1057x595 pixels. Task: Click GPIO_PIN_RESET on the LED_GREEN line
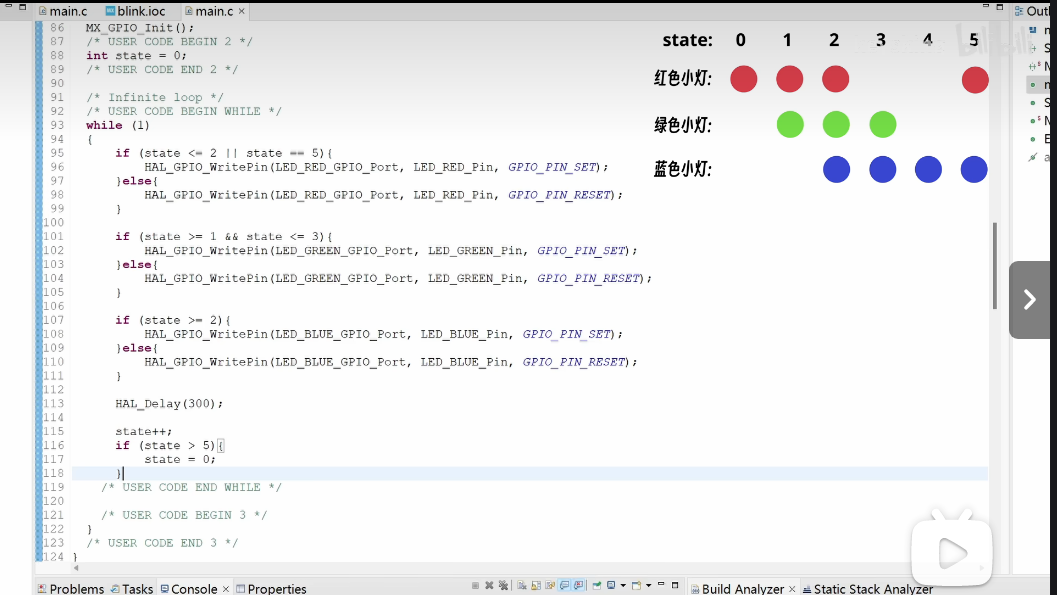point(588,278)
